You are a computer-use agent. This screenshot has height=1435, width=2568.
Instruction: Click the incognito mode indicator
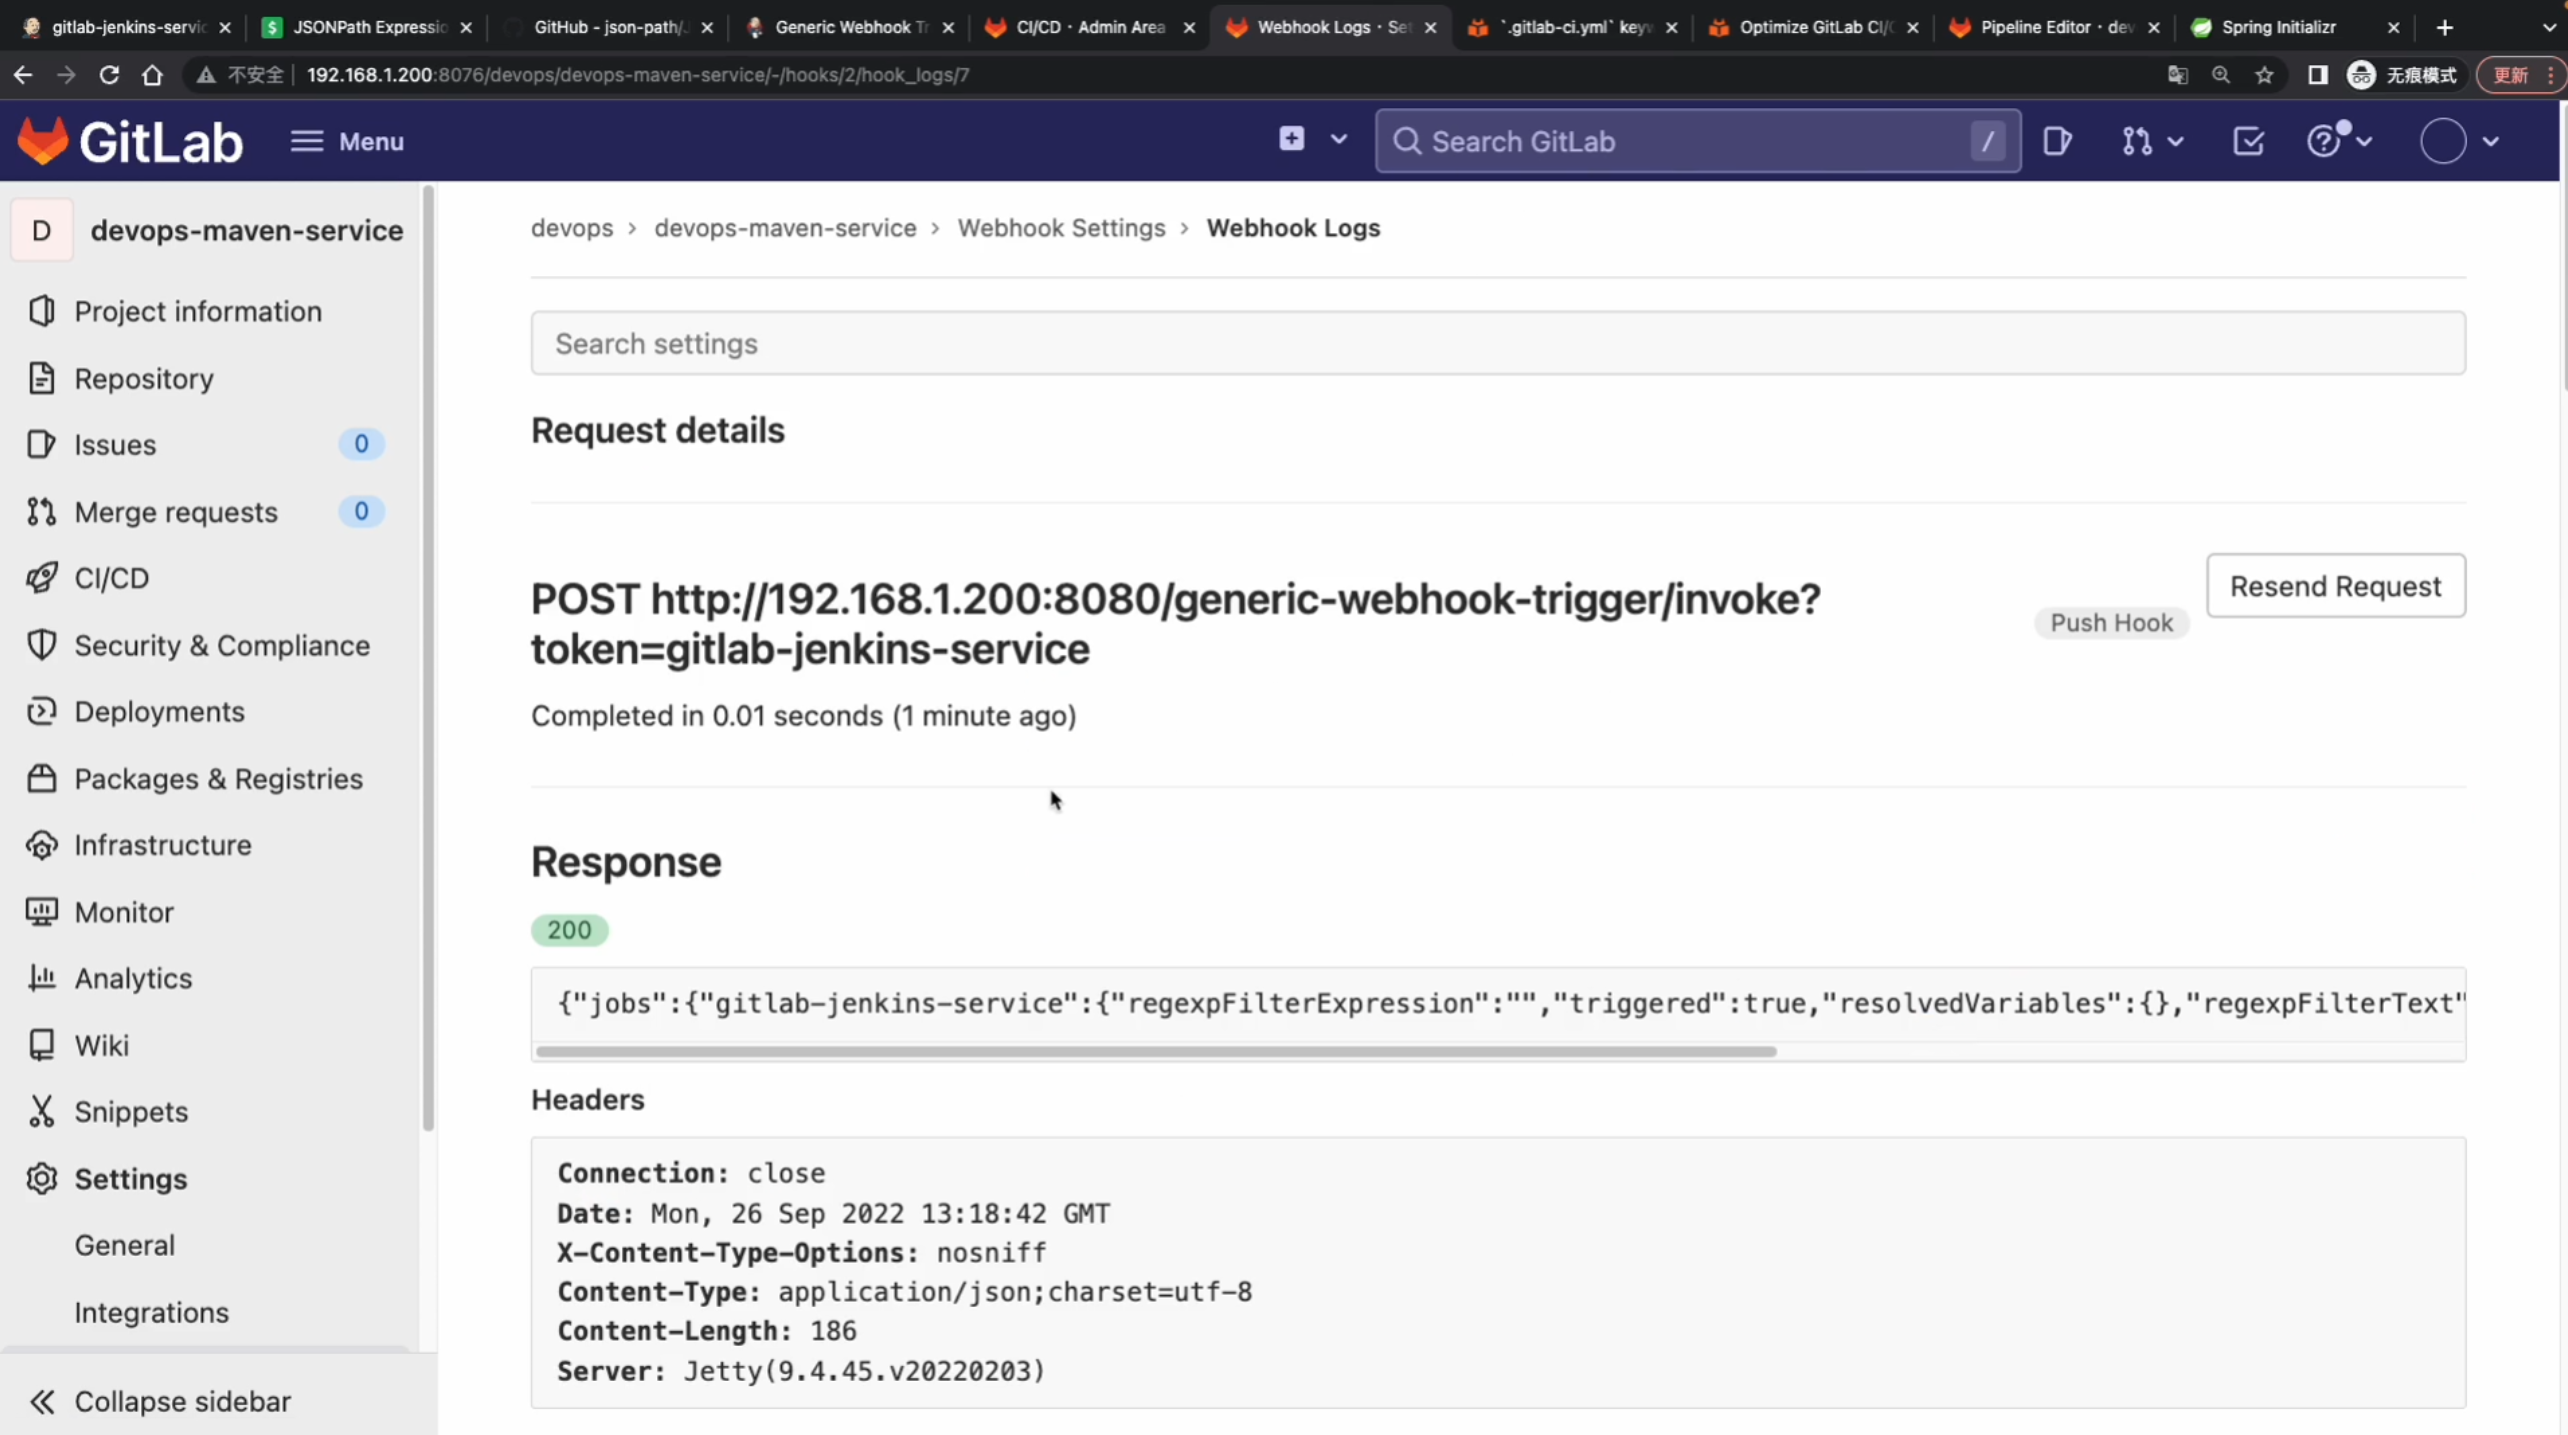(x=2402, y=75)
